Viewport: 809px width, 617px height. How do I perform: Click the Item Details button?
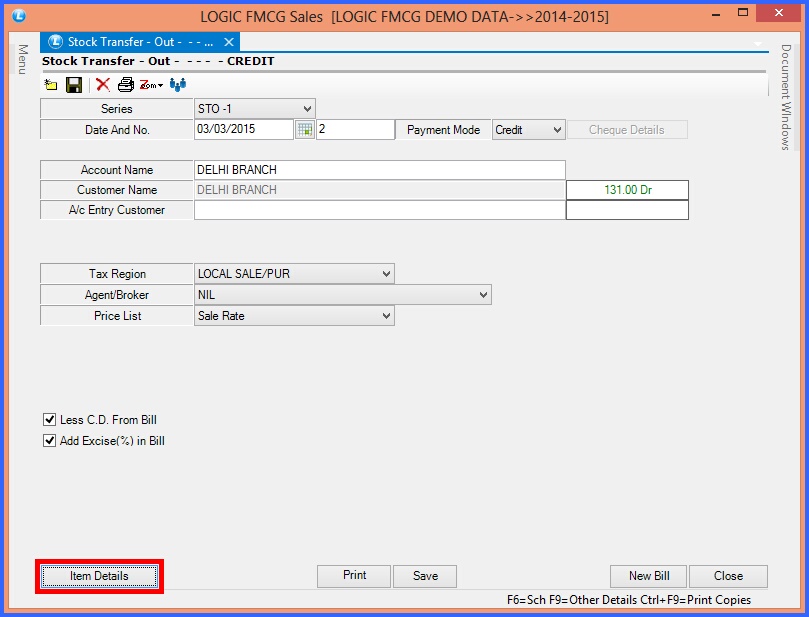(99, 576)
